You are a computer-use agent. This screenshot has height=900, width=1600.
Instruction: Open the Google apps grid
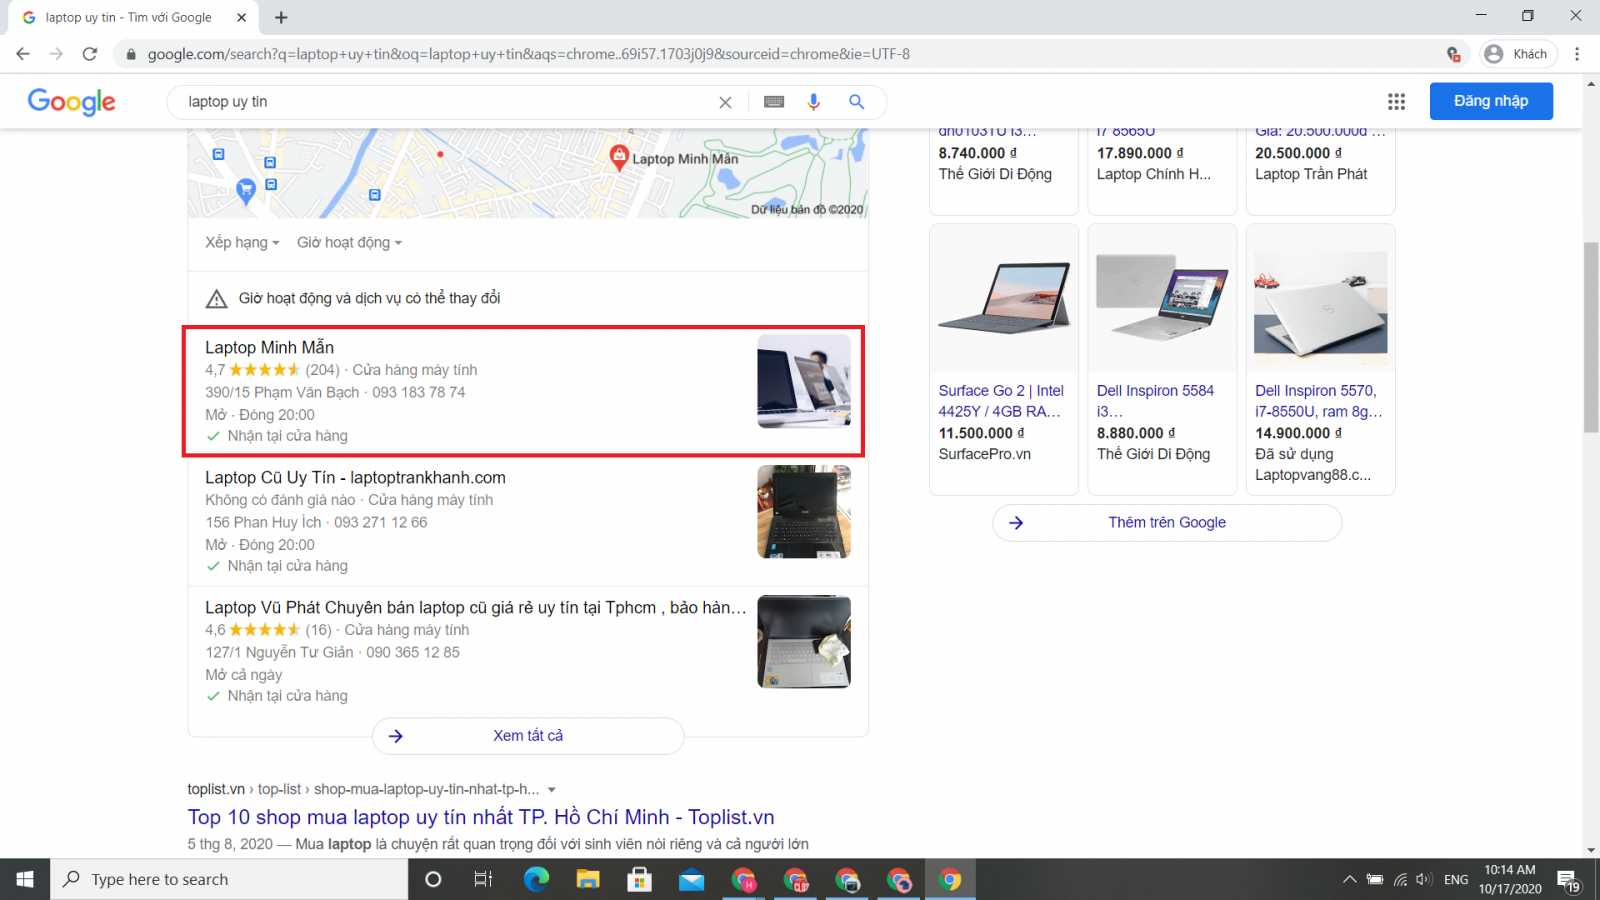pos(1396,101)
